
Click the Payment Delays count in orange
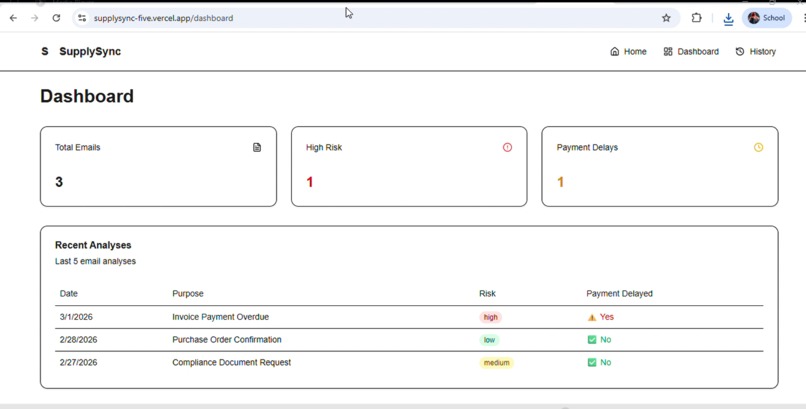pos(560,182)
